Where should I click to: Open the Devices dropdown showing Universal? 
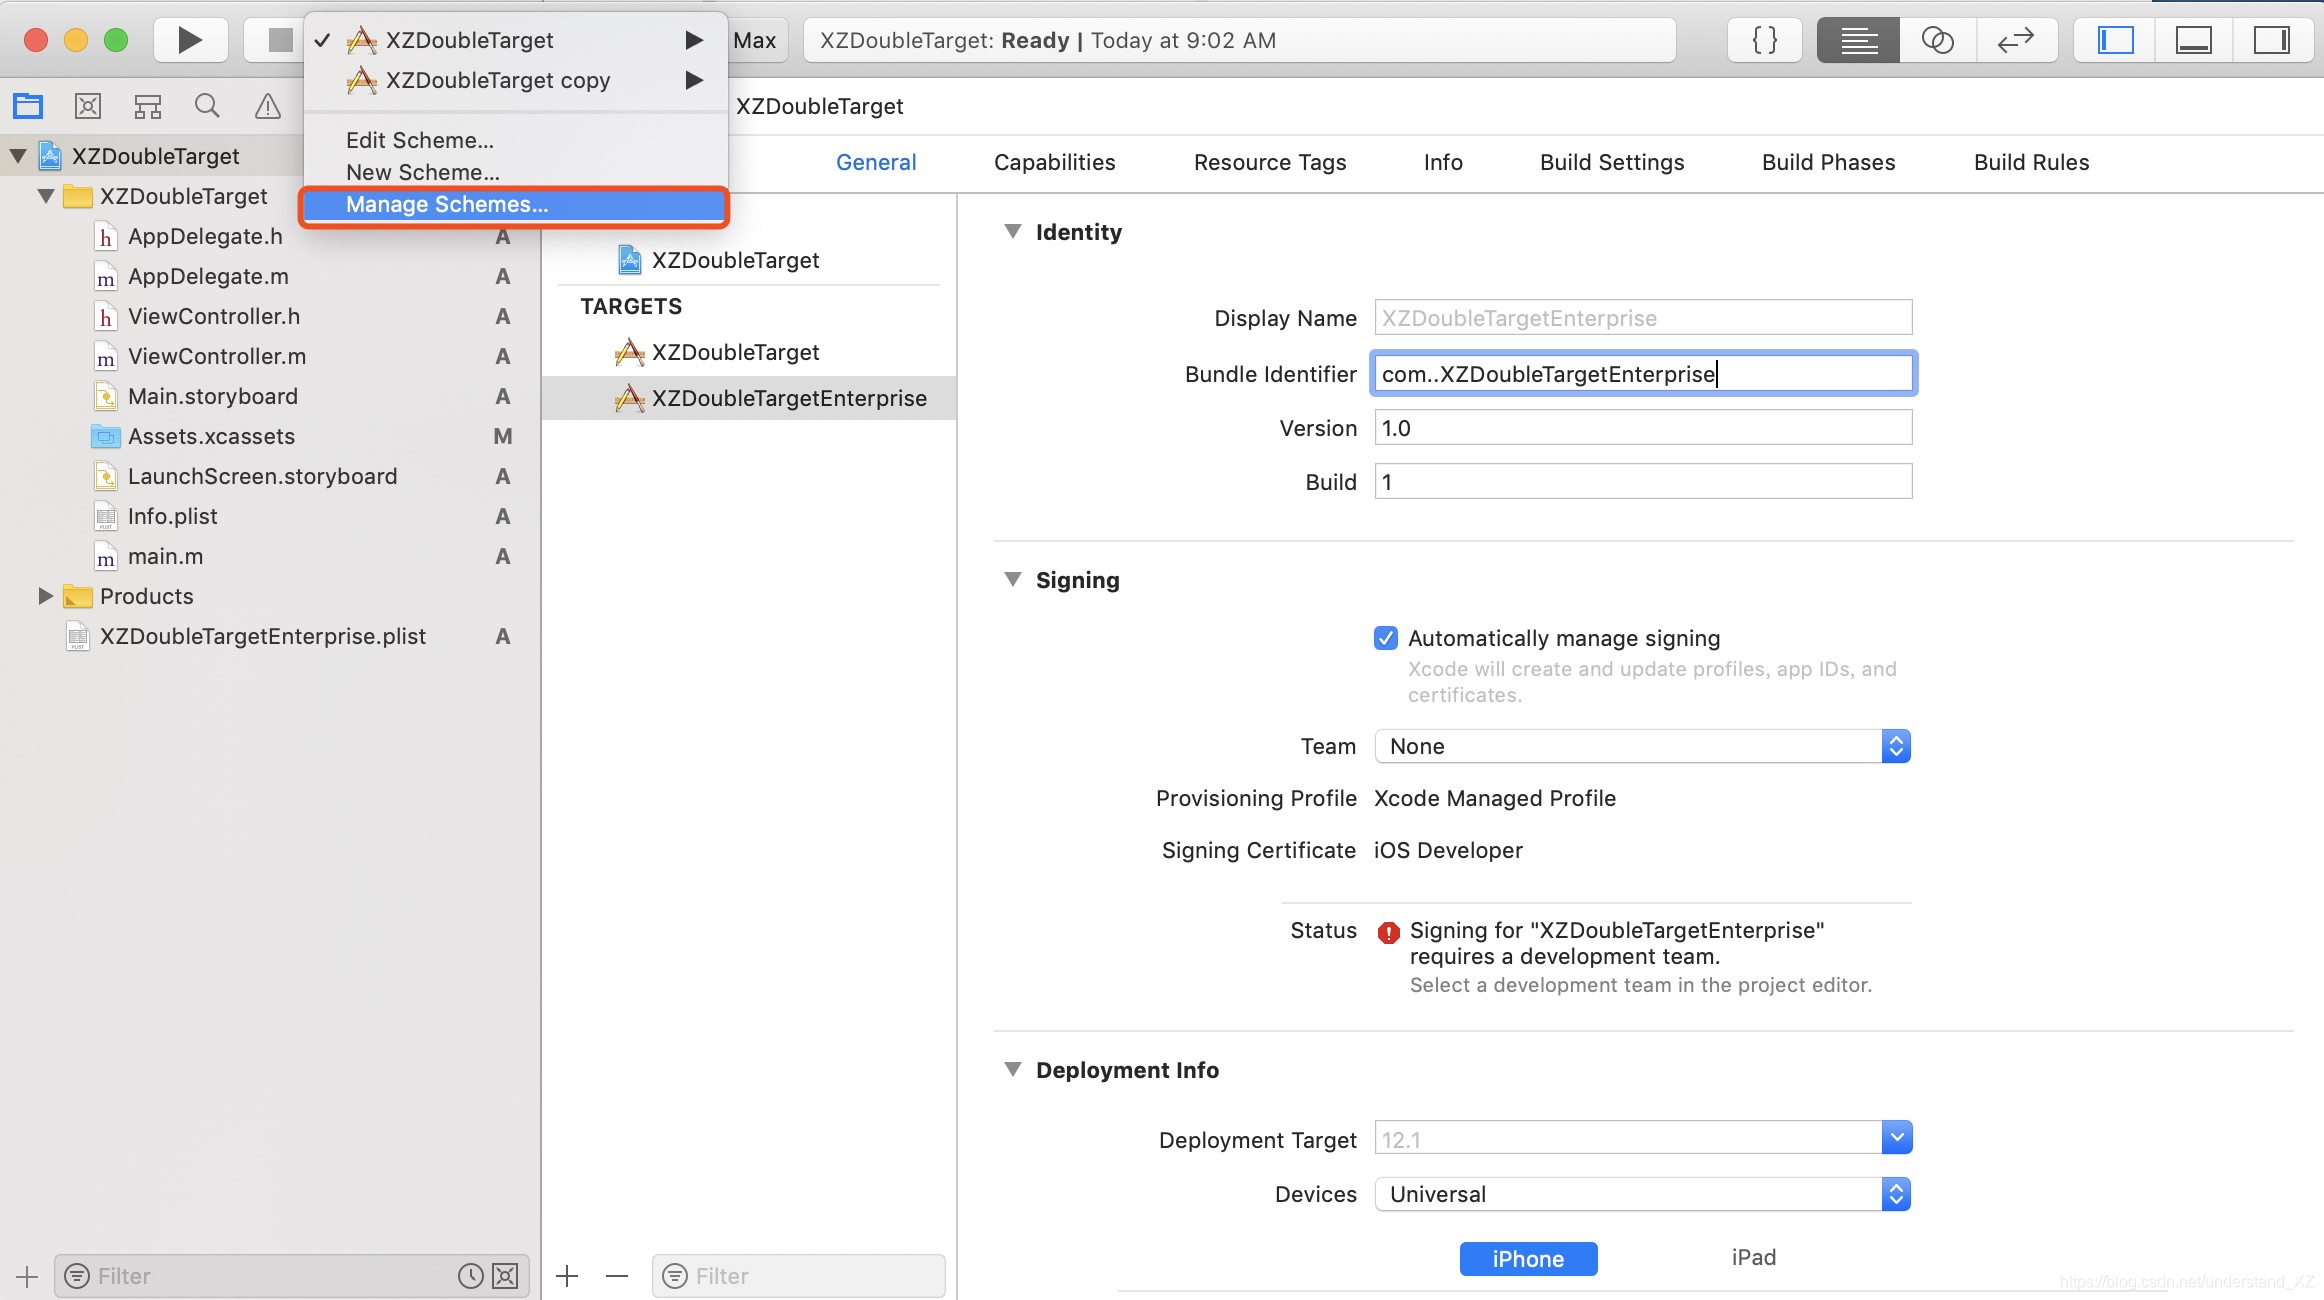click(1642, 1194)
